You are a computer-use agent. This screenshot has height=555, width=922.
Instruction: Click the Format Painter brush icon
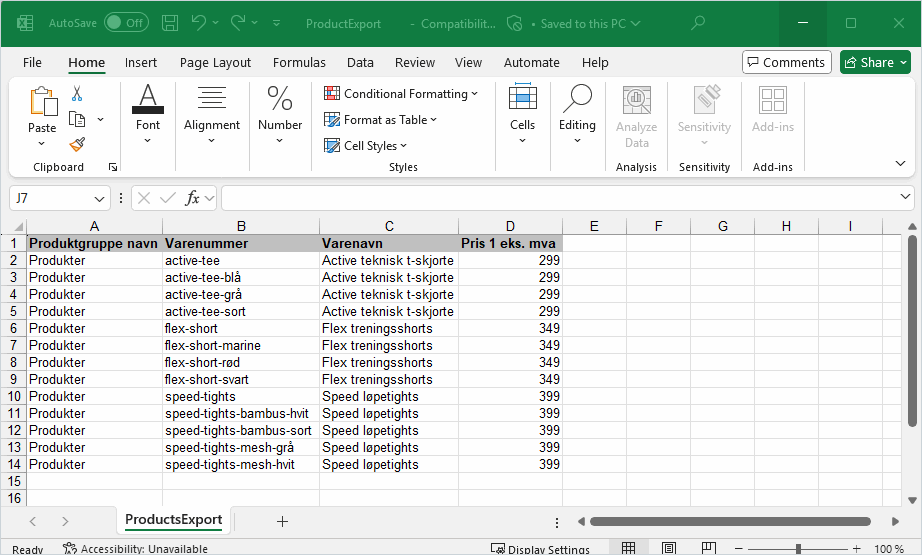77,144
